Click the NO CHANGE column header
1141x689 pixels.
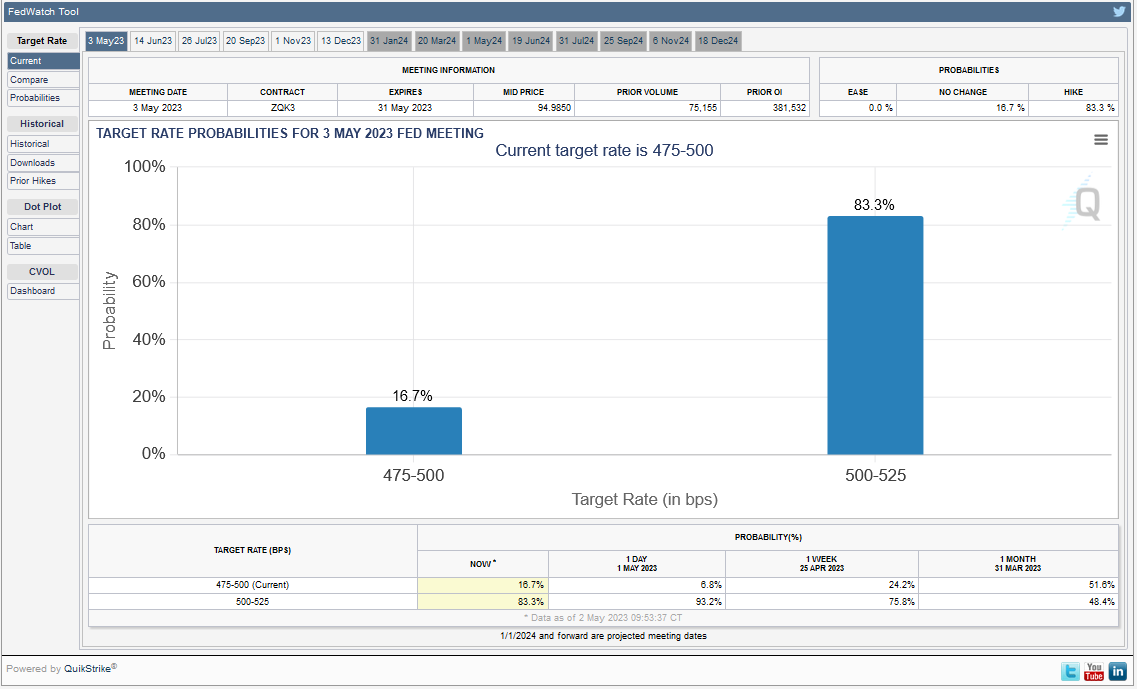point(963,92)
